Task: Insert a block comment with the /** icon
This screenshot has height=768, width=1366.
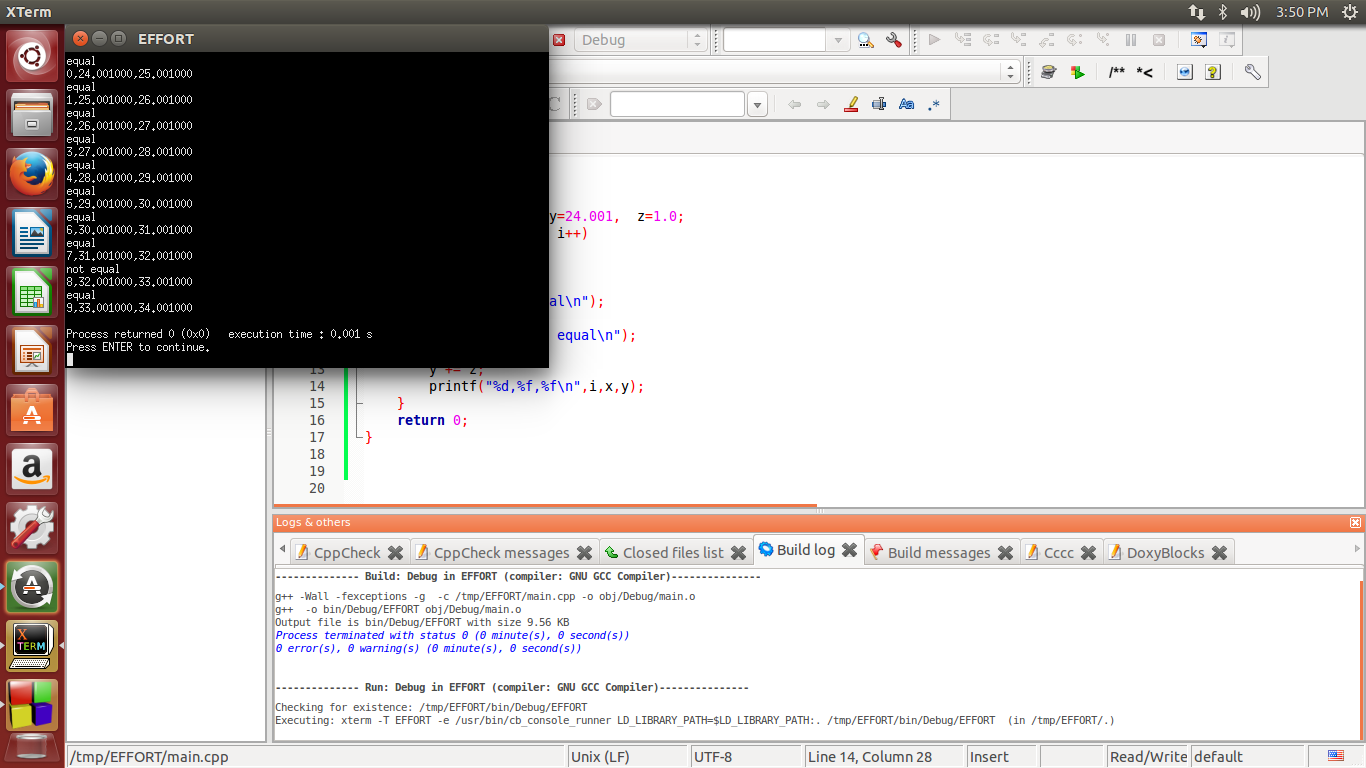Action: coord(1116,72)
